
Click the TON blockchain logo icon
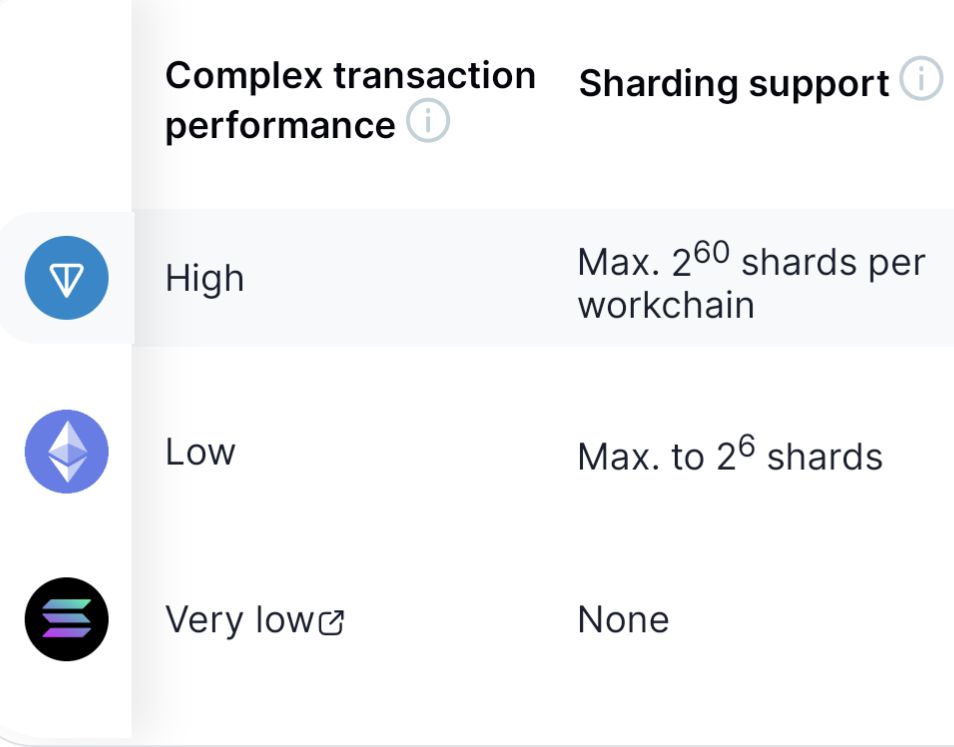[x=66, y=278]
